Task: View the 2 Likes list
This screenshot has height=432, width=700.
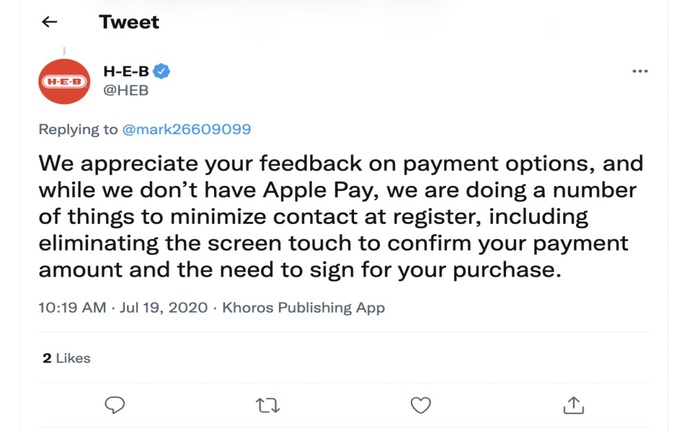Action: tap(67, 358)
